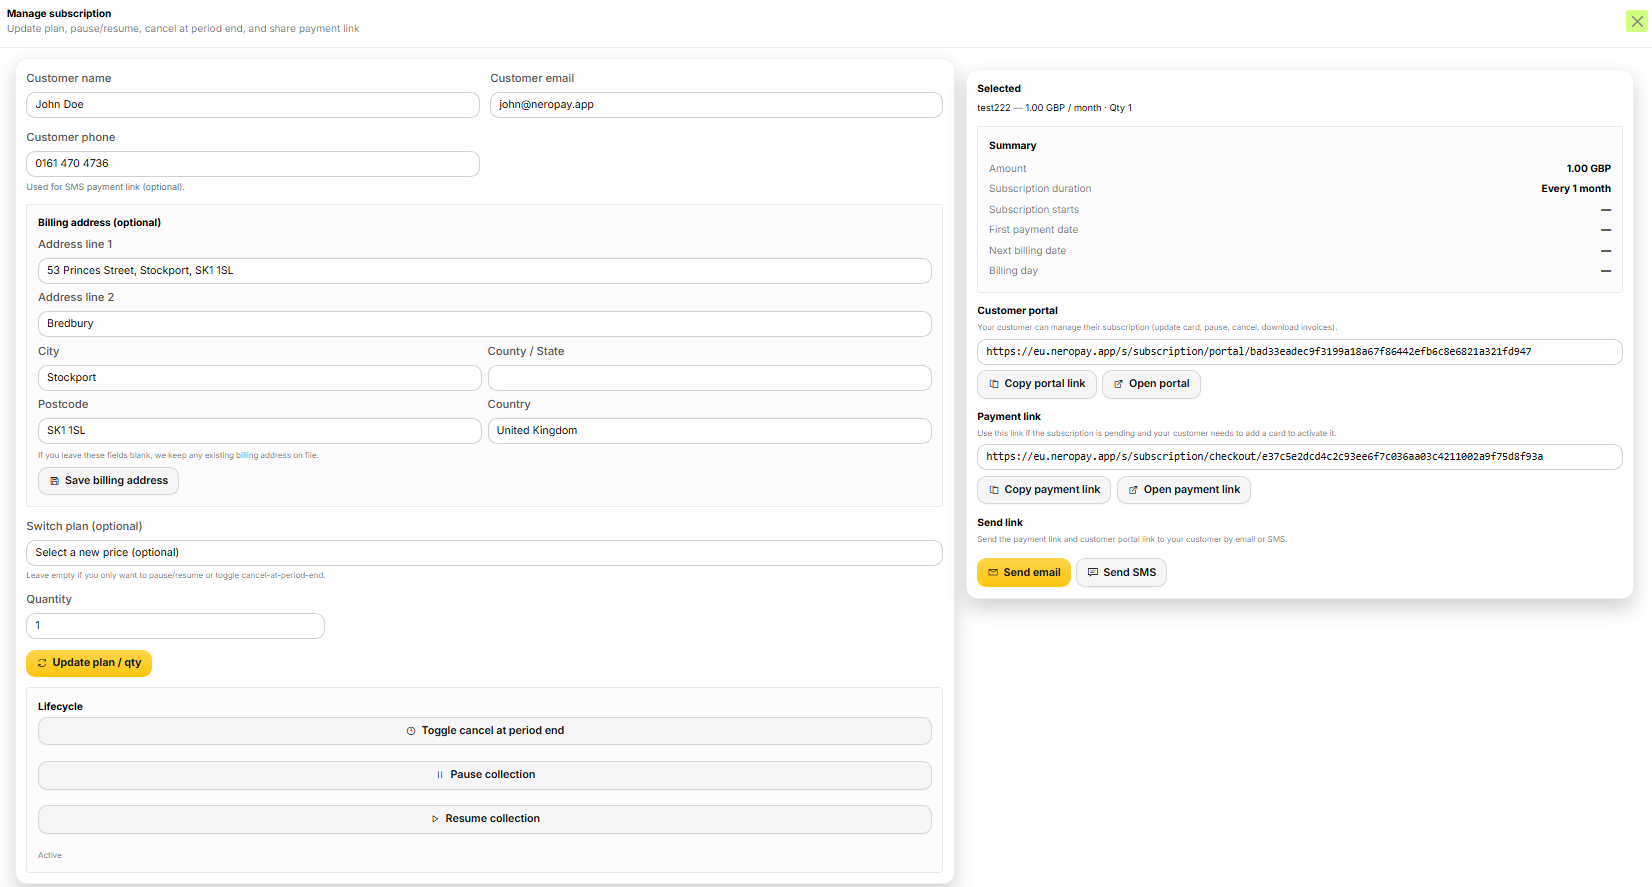Copy the payment link to clipboard
This screenshot has height=887, width=1652.
[1043, 490]
